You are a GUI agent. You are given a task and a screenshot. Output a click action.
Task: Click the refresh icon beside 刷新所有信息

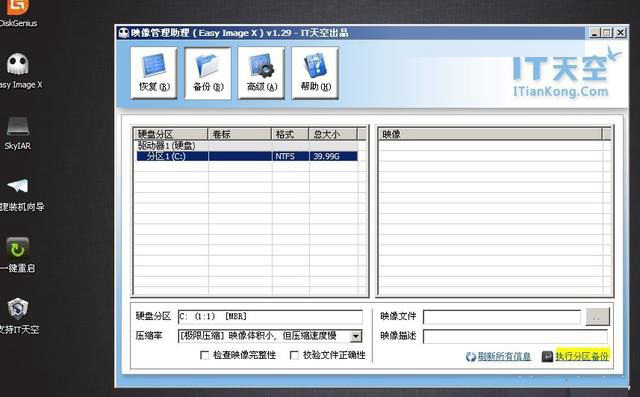tap(471, 357)
